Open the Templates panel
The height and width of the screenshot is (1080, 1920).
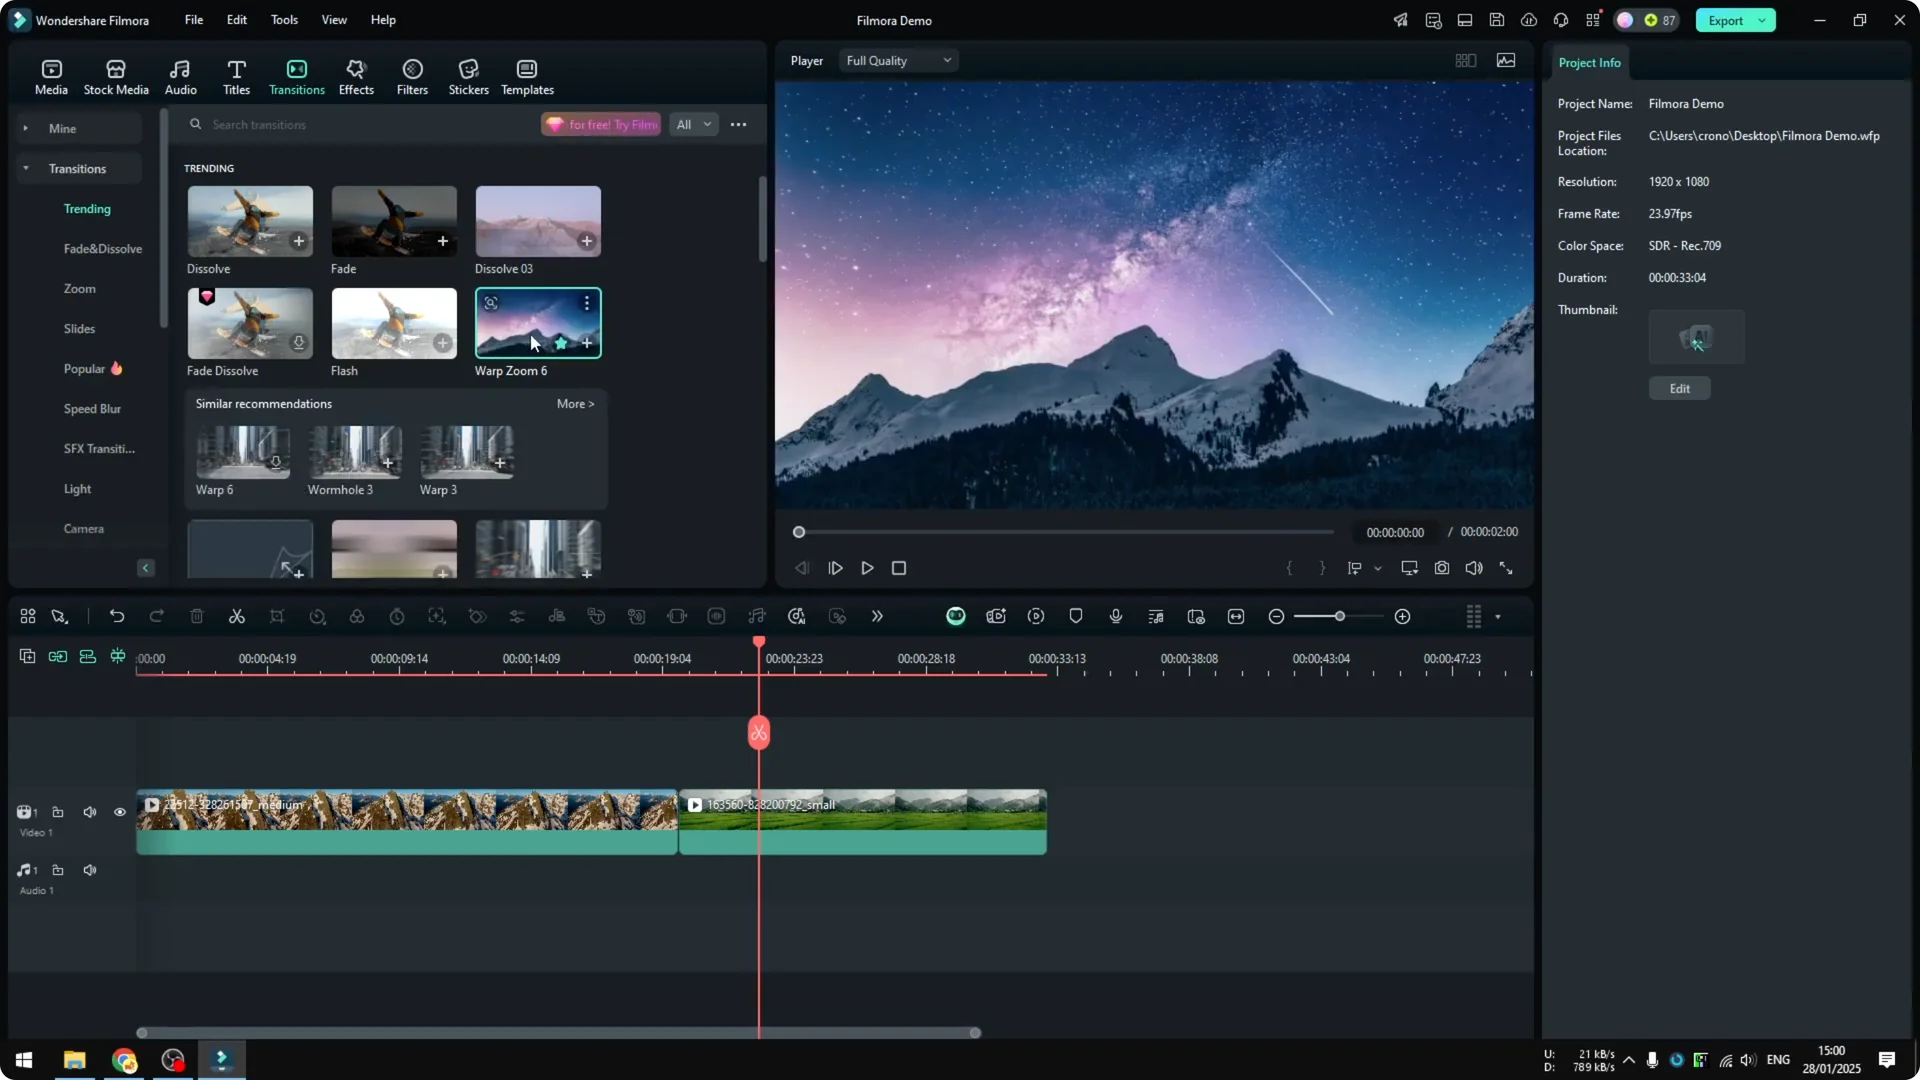pos(527,77)
